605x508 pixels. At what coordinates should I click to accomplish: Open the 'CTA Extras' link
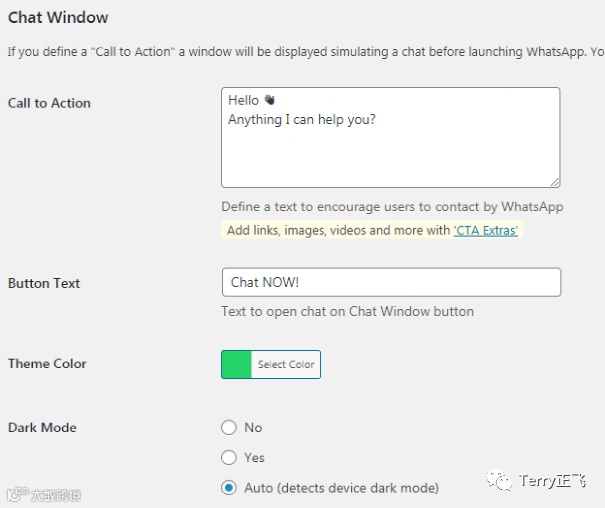coord(486,230)
